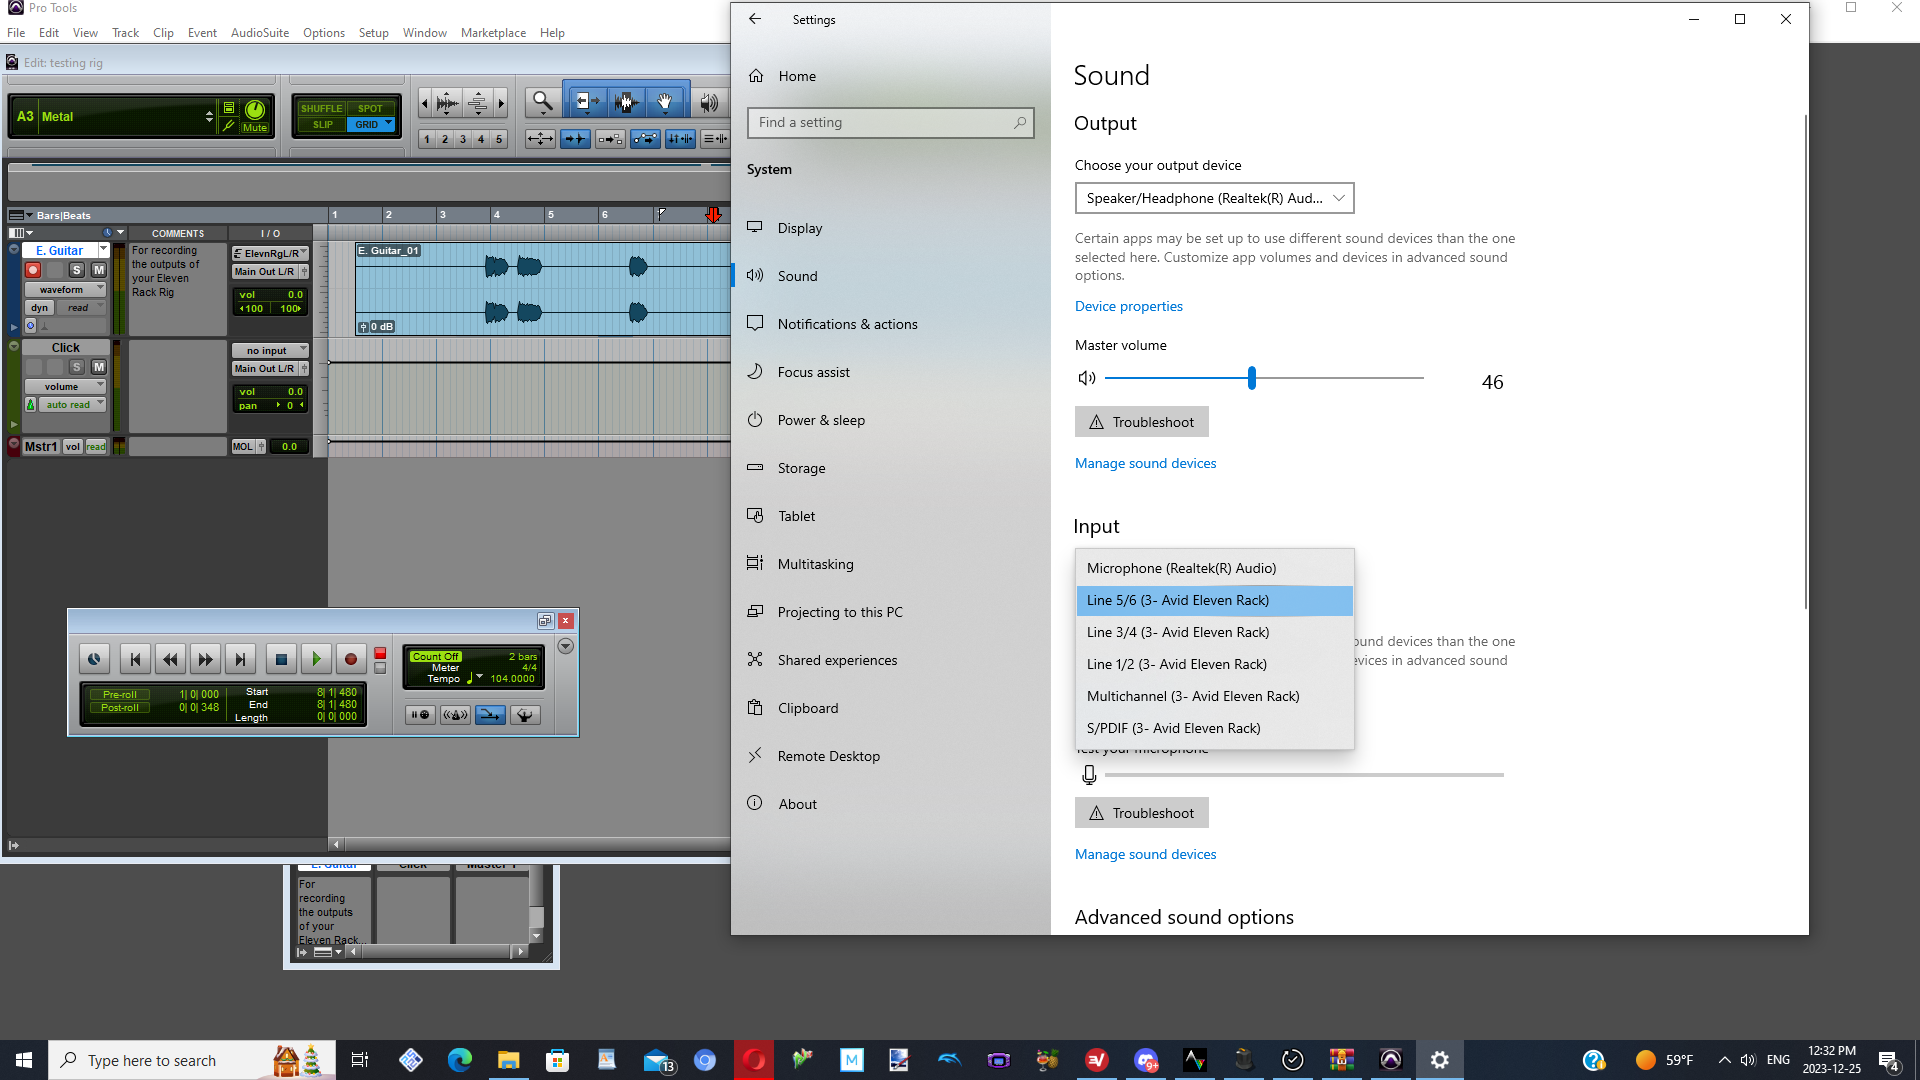Toggle the Metronome click button
1920x1080 pixels.
coord(455,714)
